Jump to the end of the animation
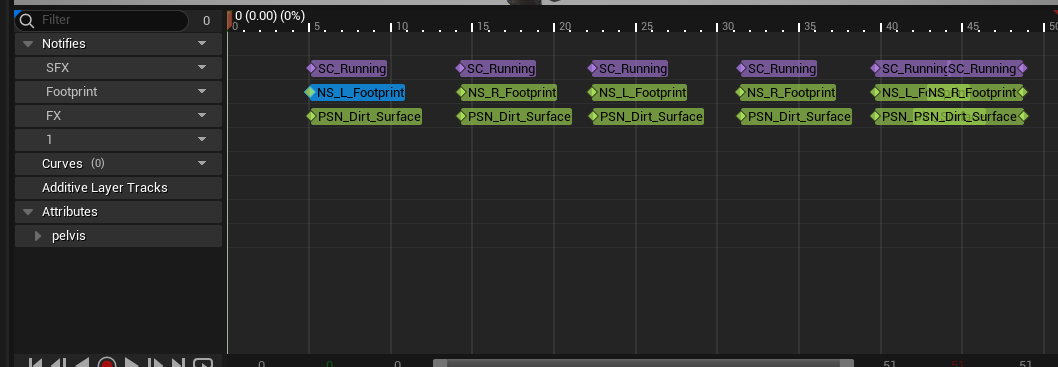 [179, 364]
